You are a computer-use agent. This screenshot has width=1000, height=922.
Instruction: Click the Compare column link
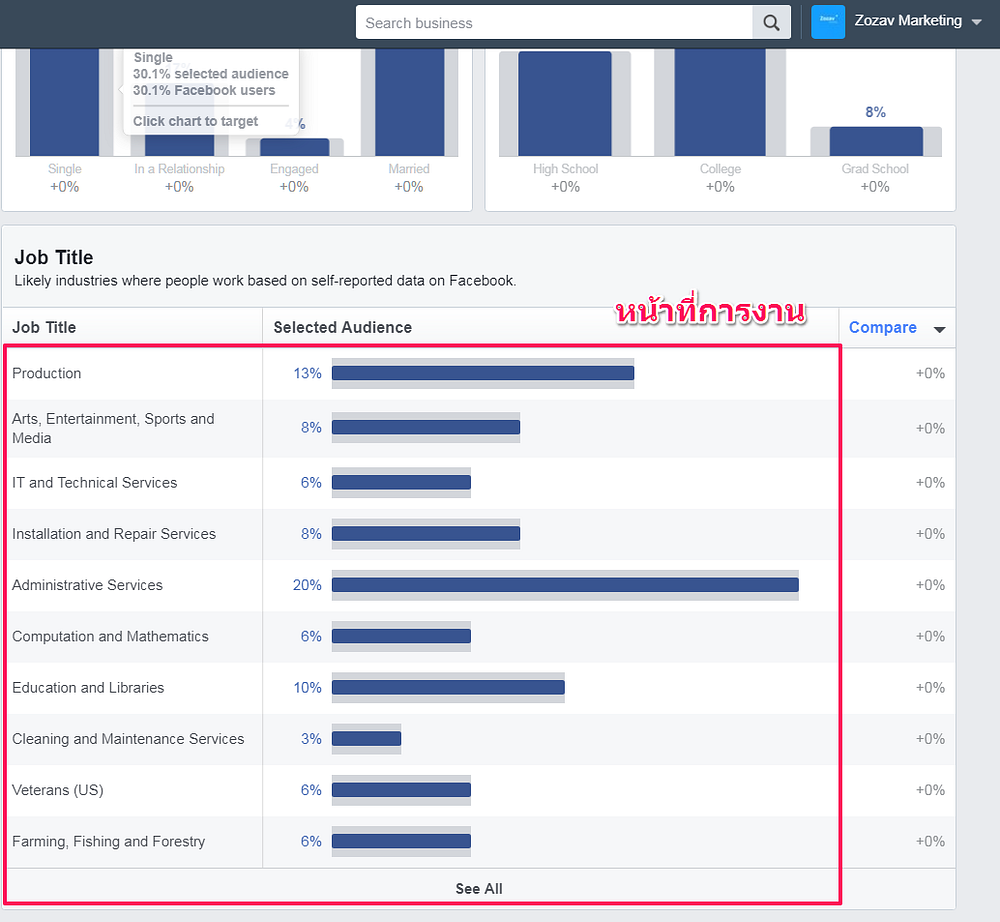click(882, 328)
